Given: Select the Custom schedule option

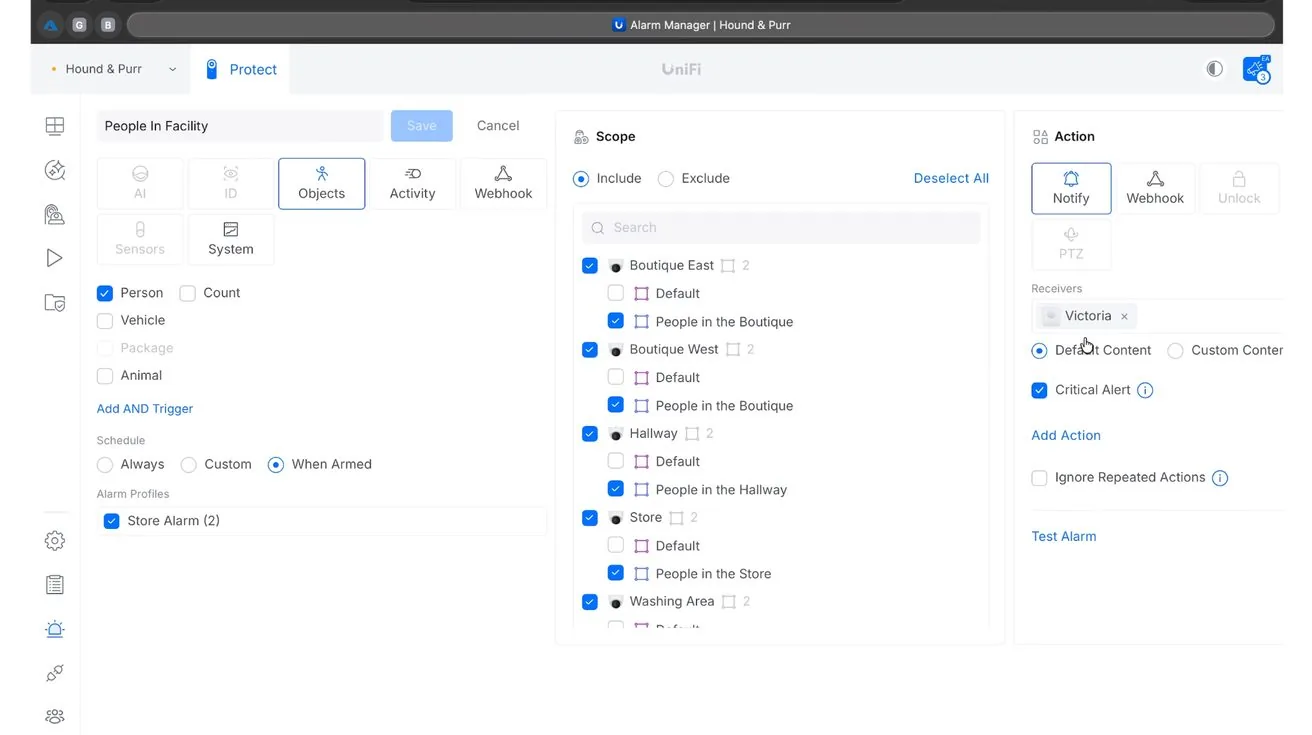Looking at the screenshot, I should (188, 465).
